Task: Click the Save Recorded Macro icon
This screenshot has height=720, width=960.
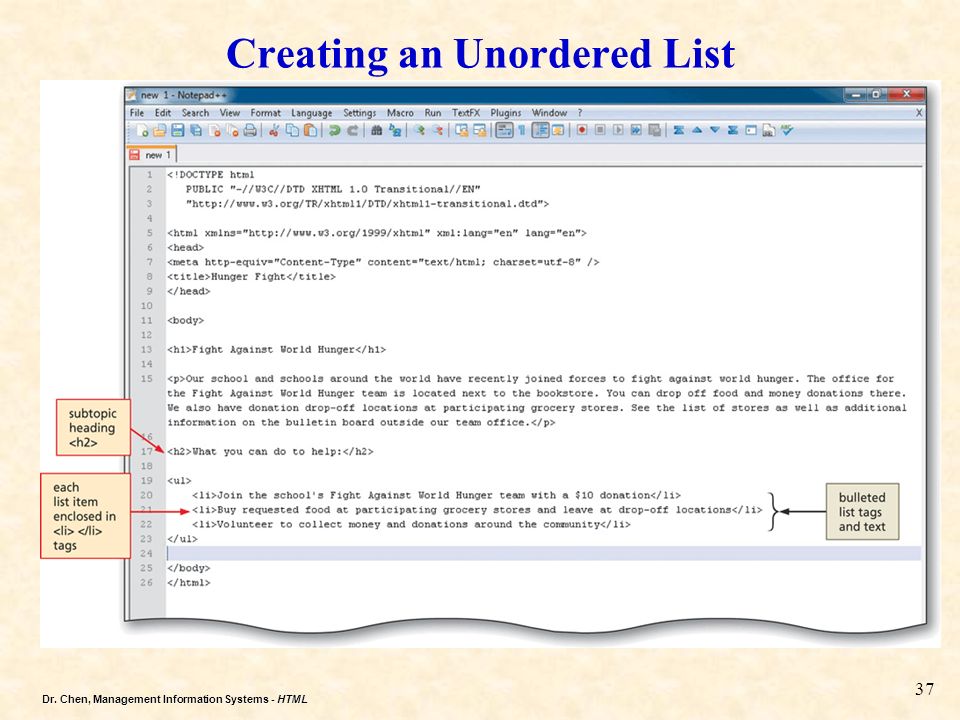Action: pyautogui.click(x=654, y=130)
